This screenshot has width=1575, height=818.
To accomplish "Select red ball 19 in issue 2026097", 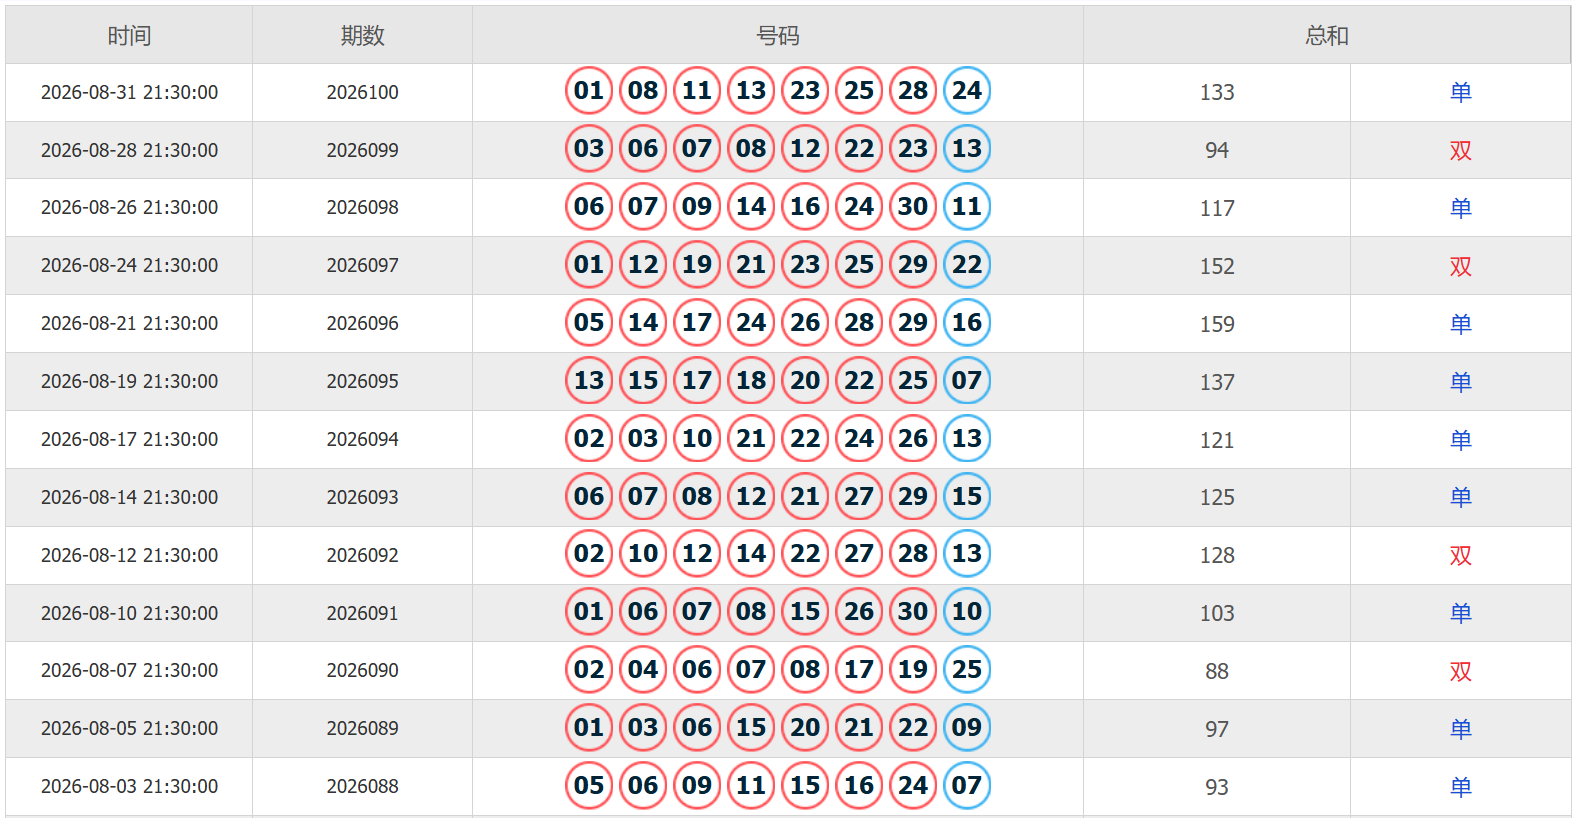I will click(697, 265).
